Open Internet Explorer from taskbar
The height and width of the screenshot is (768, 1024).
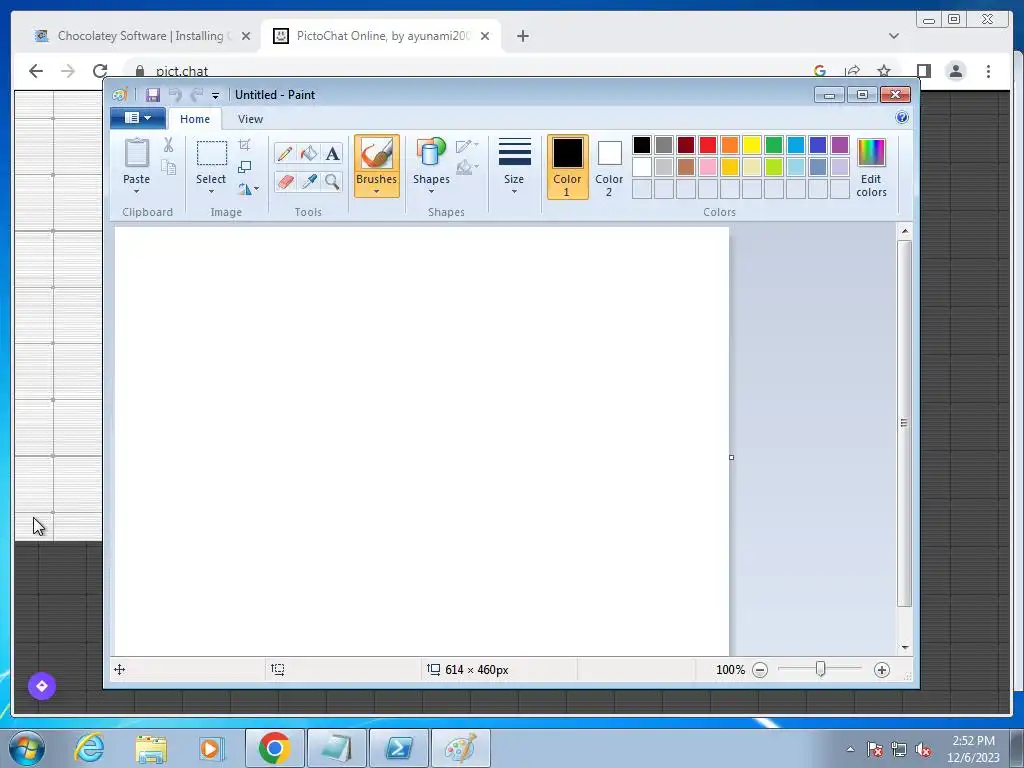89,748
